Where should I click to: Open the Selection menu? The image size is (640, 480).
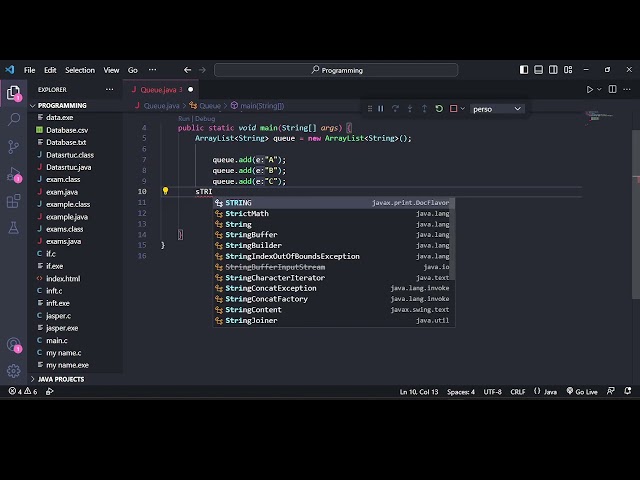[x=80, y=70]
